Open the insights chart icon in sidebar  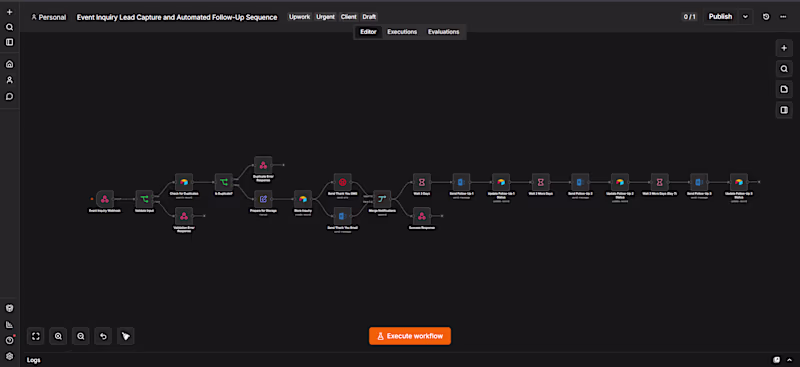click(x=9, y=325)
